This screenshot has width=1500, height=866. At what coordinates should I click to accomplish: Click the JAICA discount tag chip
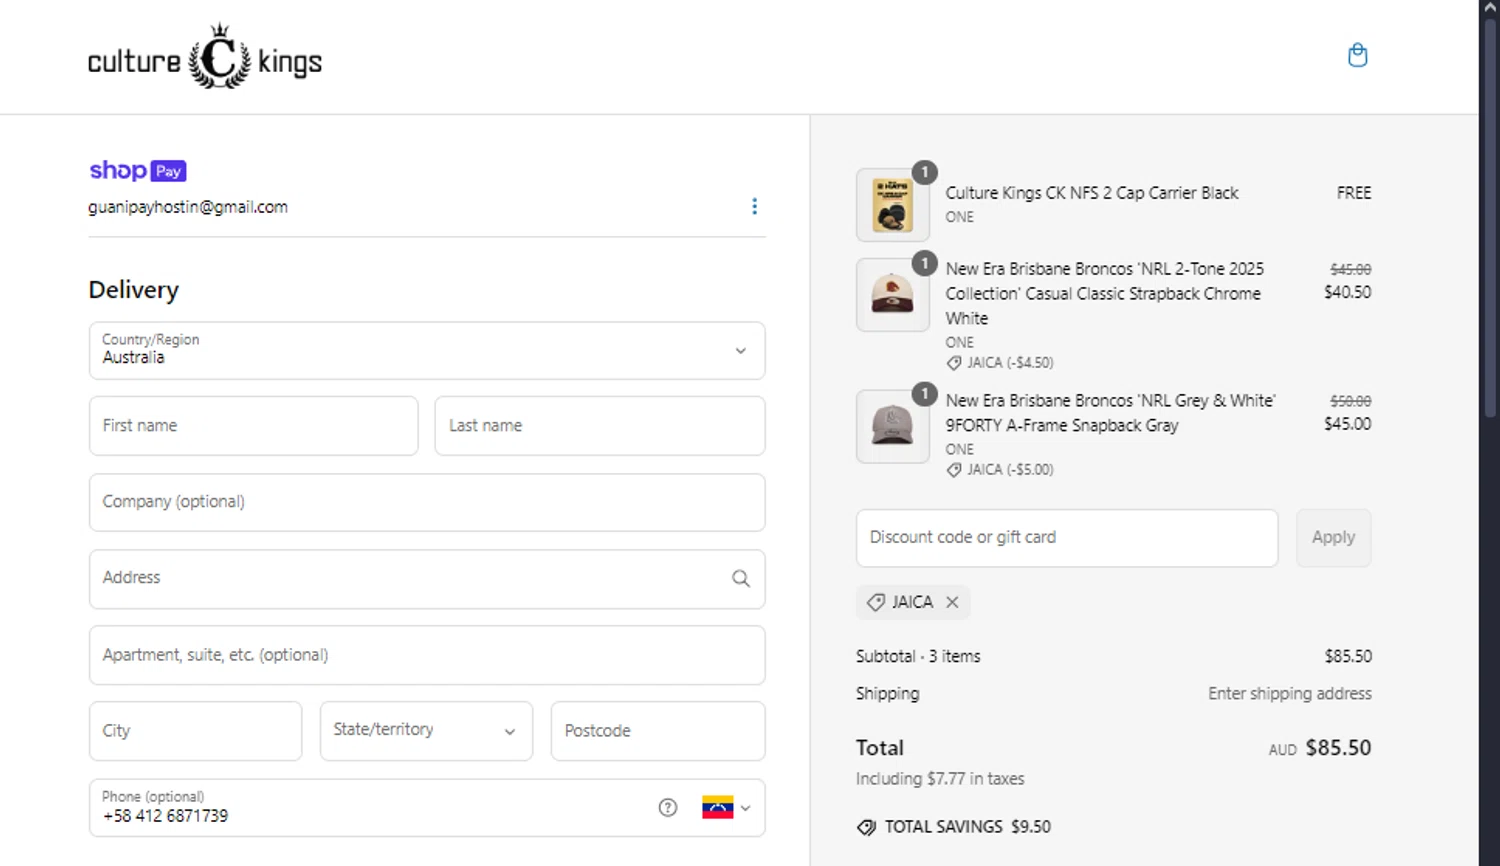(913, 602)
